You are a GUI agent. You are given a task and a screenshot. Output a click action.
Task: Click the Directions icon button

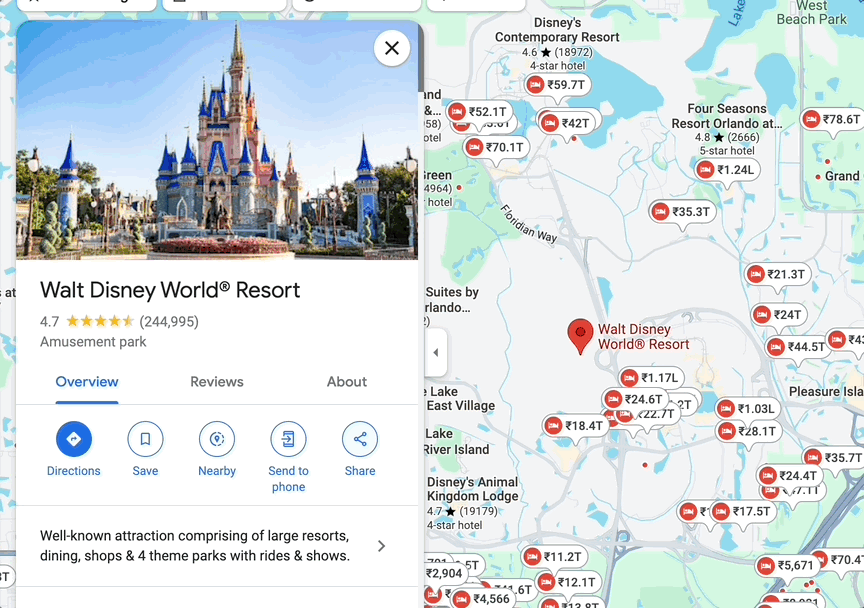(x=73, y=439)
